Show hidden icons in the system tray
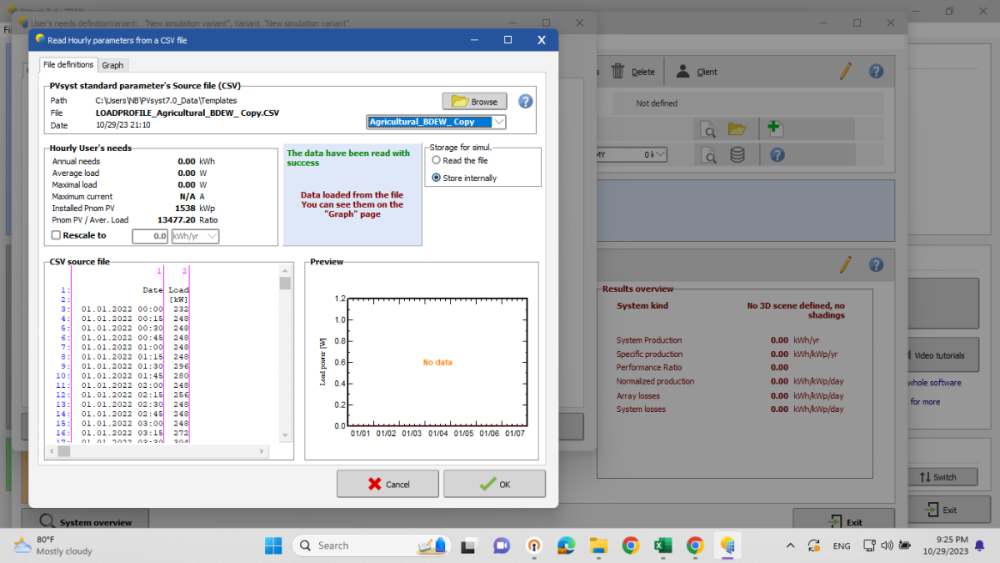Viewport: 1000px width, 563px height. [790, 545]
